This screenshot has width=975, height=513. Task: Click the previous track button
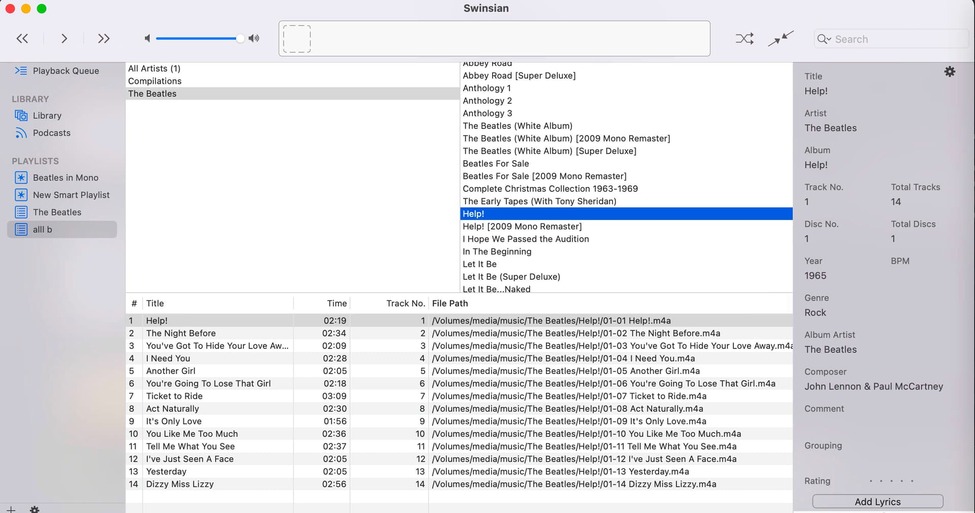[22, 39]
